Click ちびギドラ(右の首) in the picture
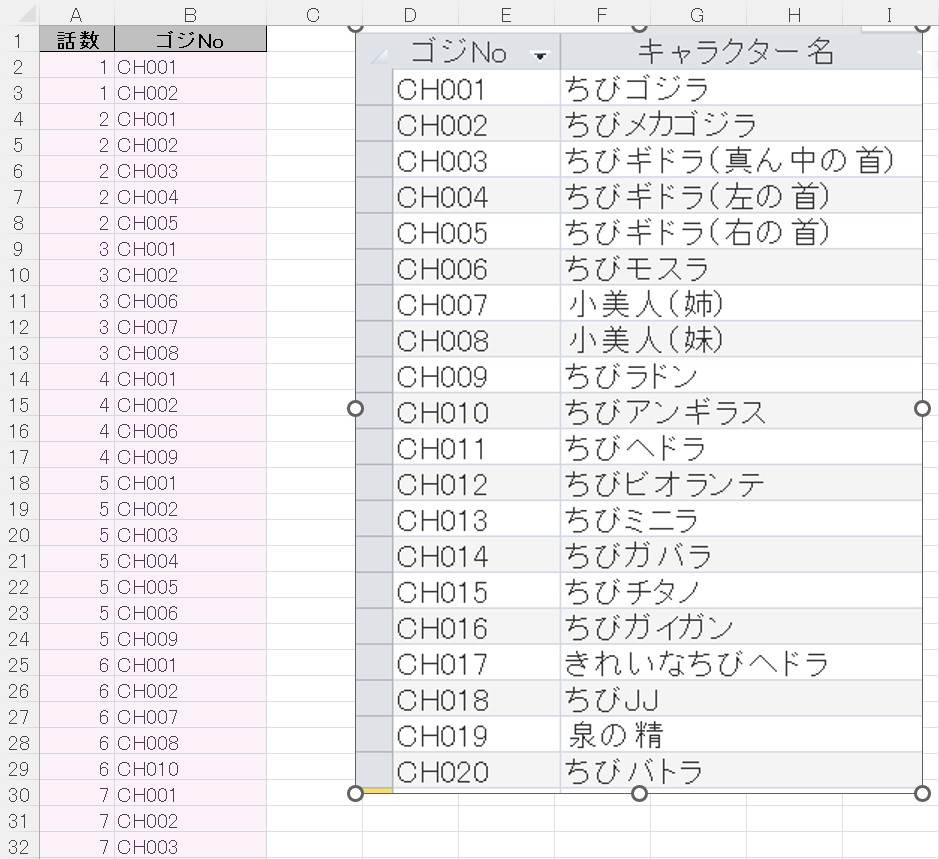 coord(697,232)
